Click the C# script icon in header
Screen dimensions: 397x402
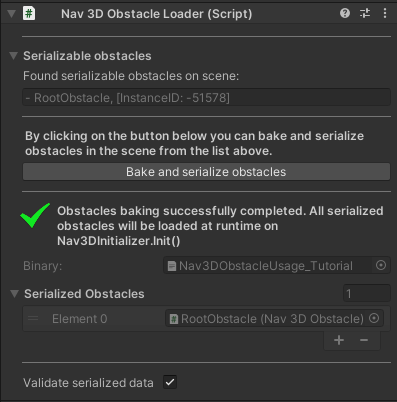[x=29, y=14]
